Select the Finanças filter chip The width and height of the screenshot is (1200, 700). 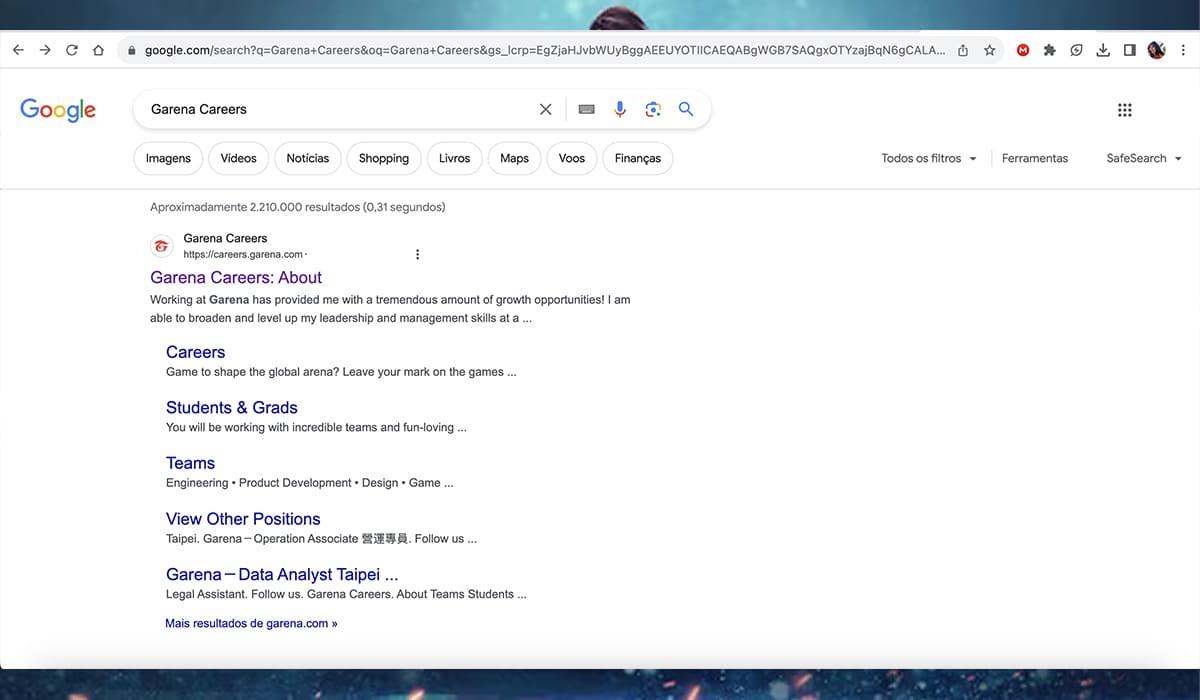pyautogui.click(x=638, y=158)
